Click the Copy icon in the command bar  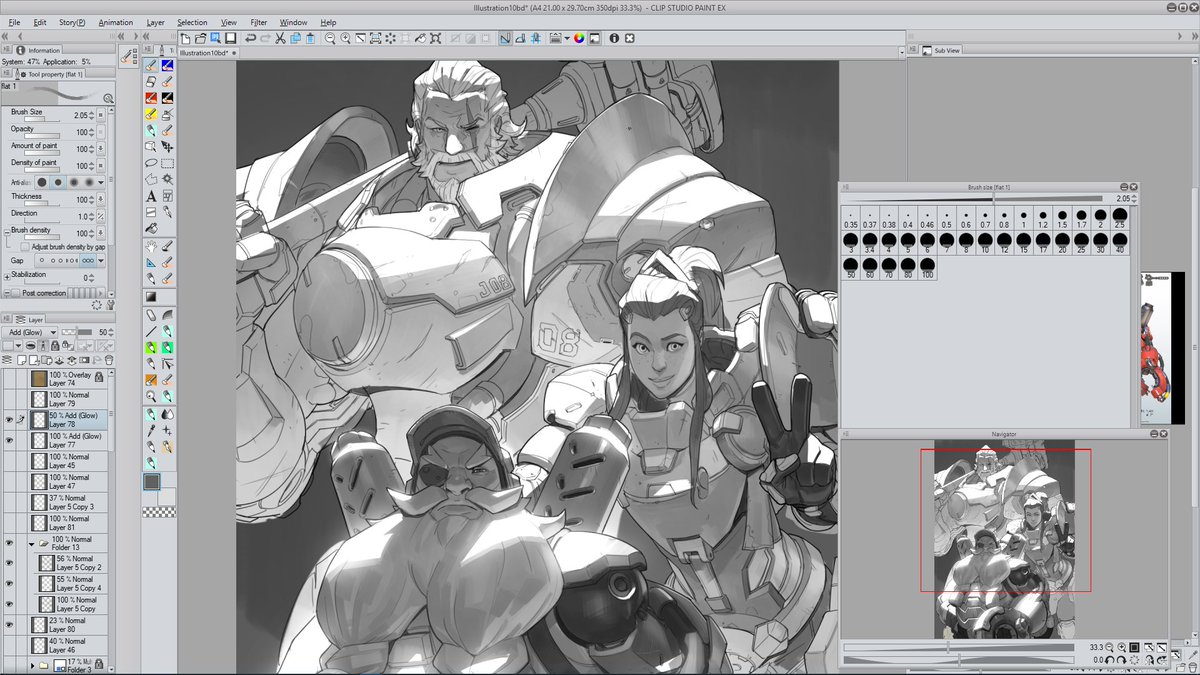tap(295, 39)
